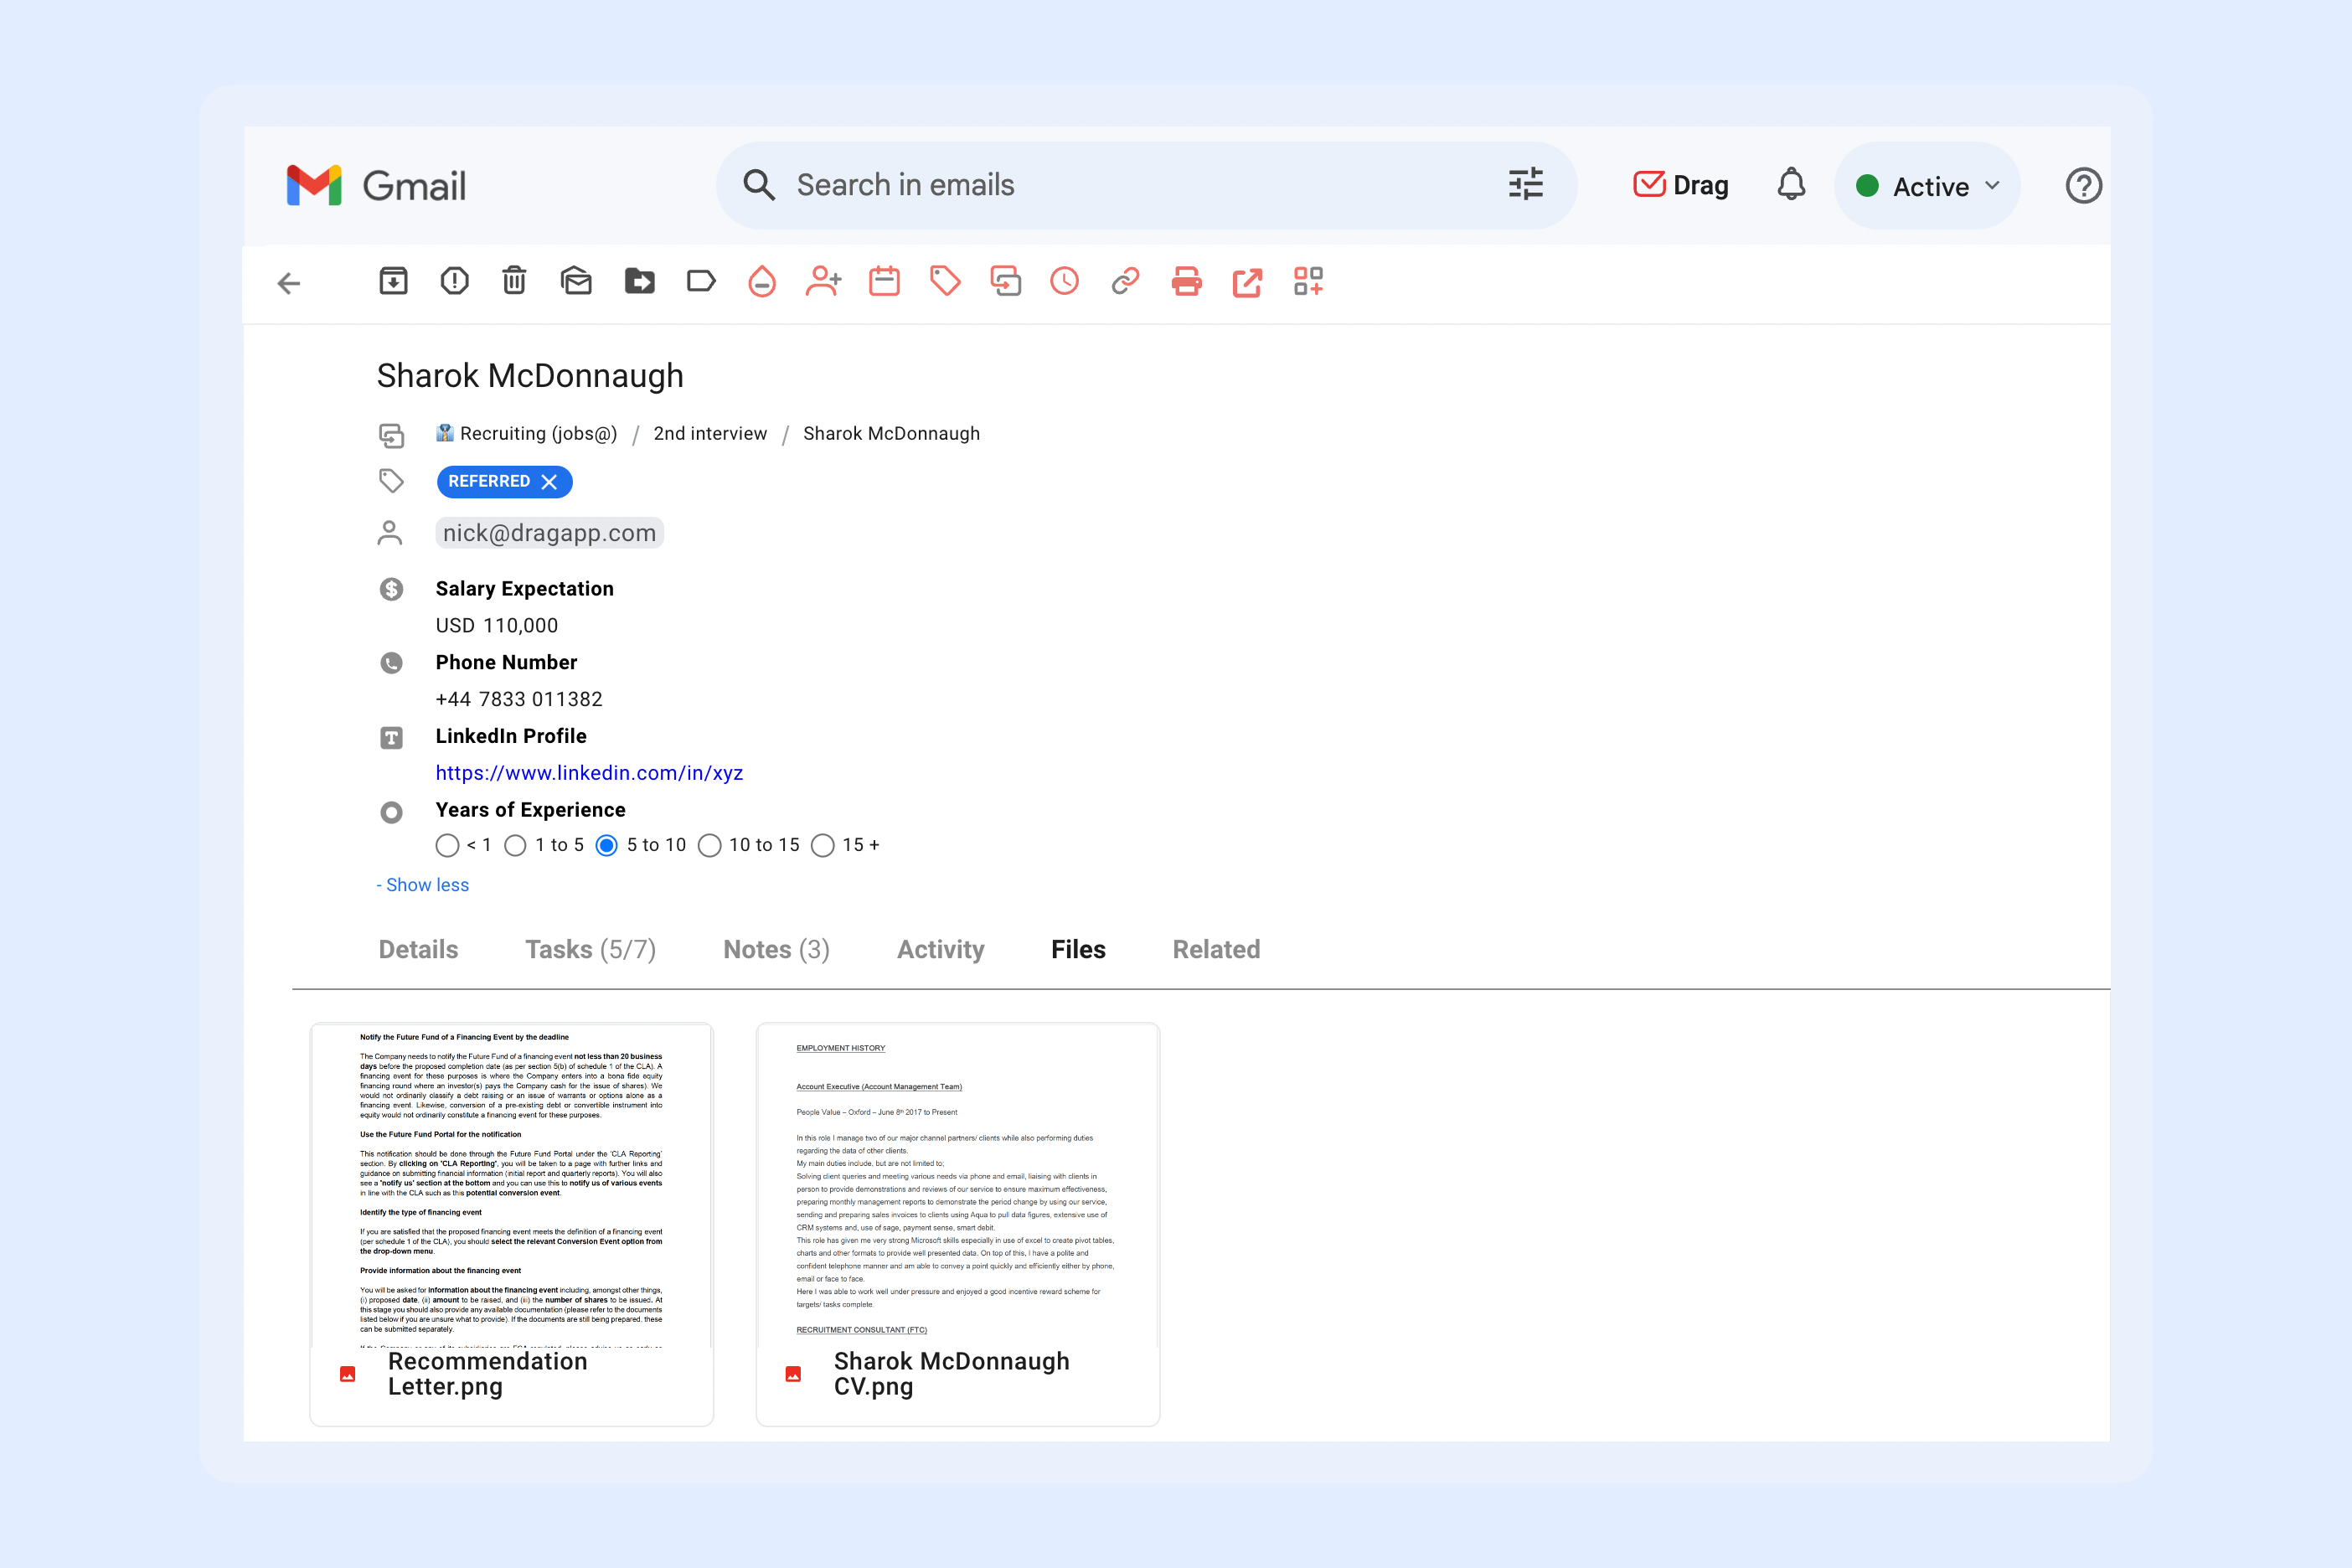The width and height of the screenshot is (2352, 1568).
Task: Switch to the Details tab
Action: coord(418,949)
